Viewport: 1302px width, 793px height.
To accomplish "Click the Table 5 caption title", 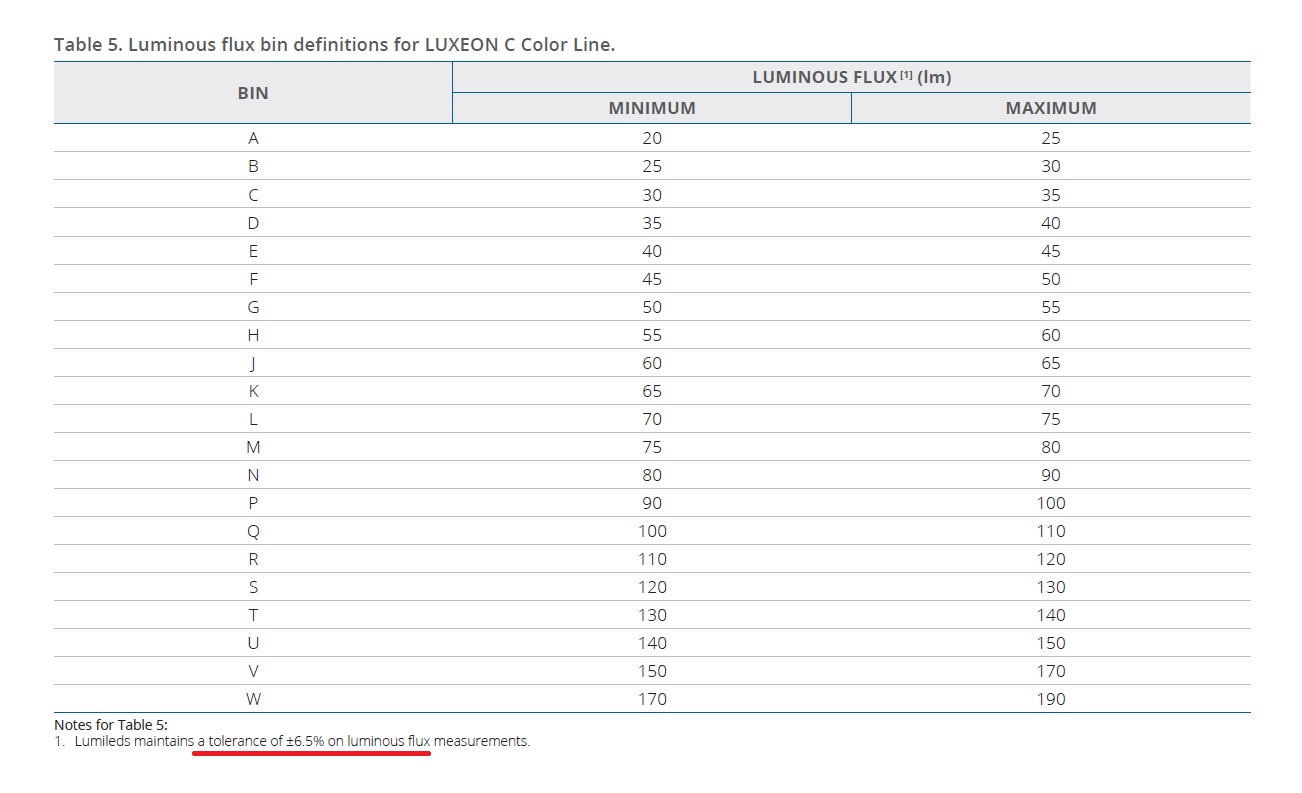I will 334,45.
